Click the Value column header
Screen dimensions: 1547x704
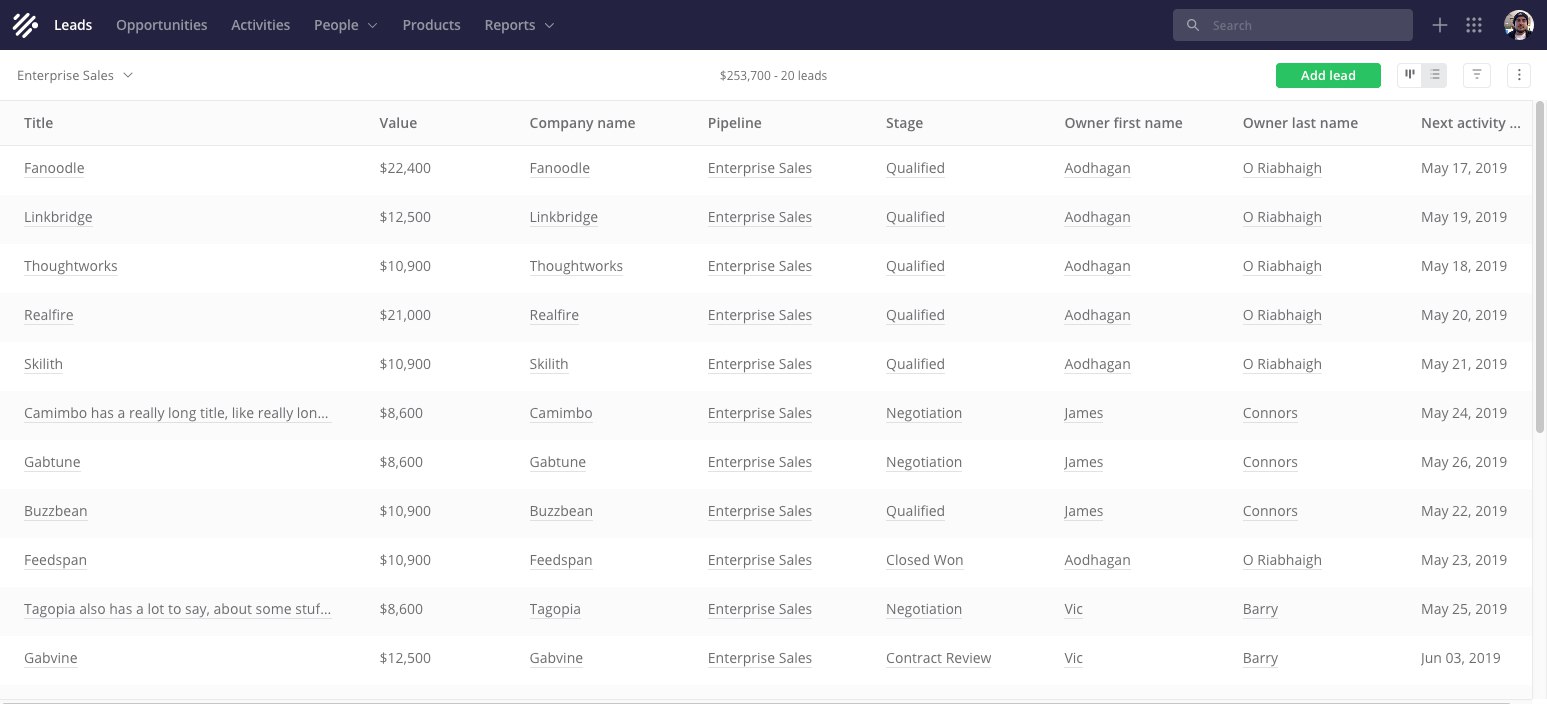(398, 123)
